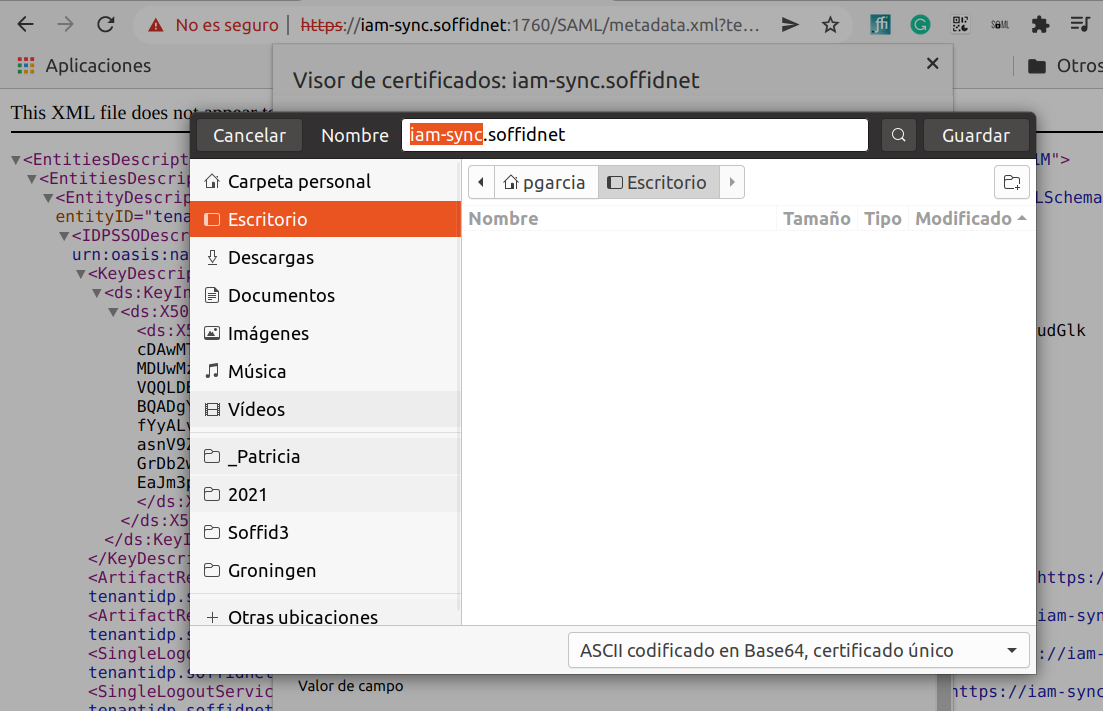Click the browser address bar URL
This screenshot has height=711, width=1103.
coord(530,25)
